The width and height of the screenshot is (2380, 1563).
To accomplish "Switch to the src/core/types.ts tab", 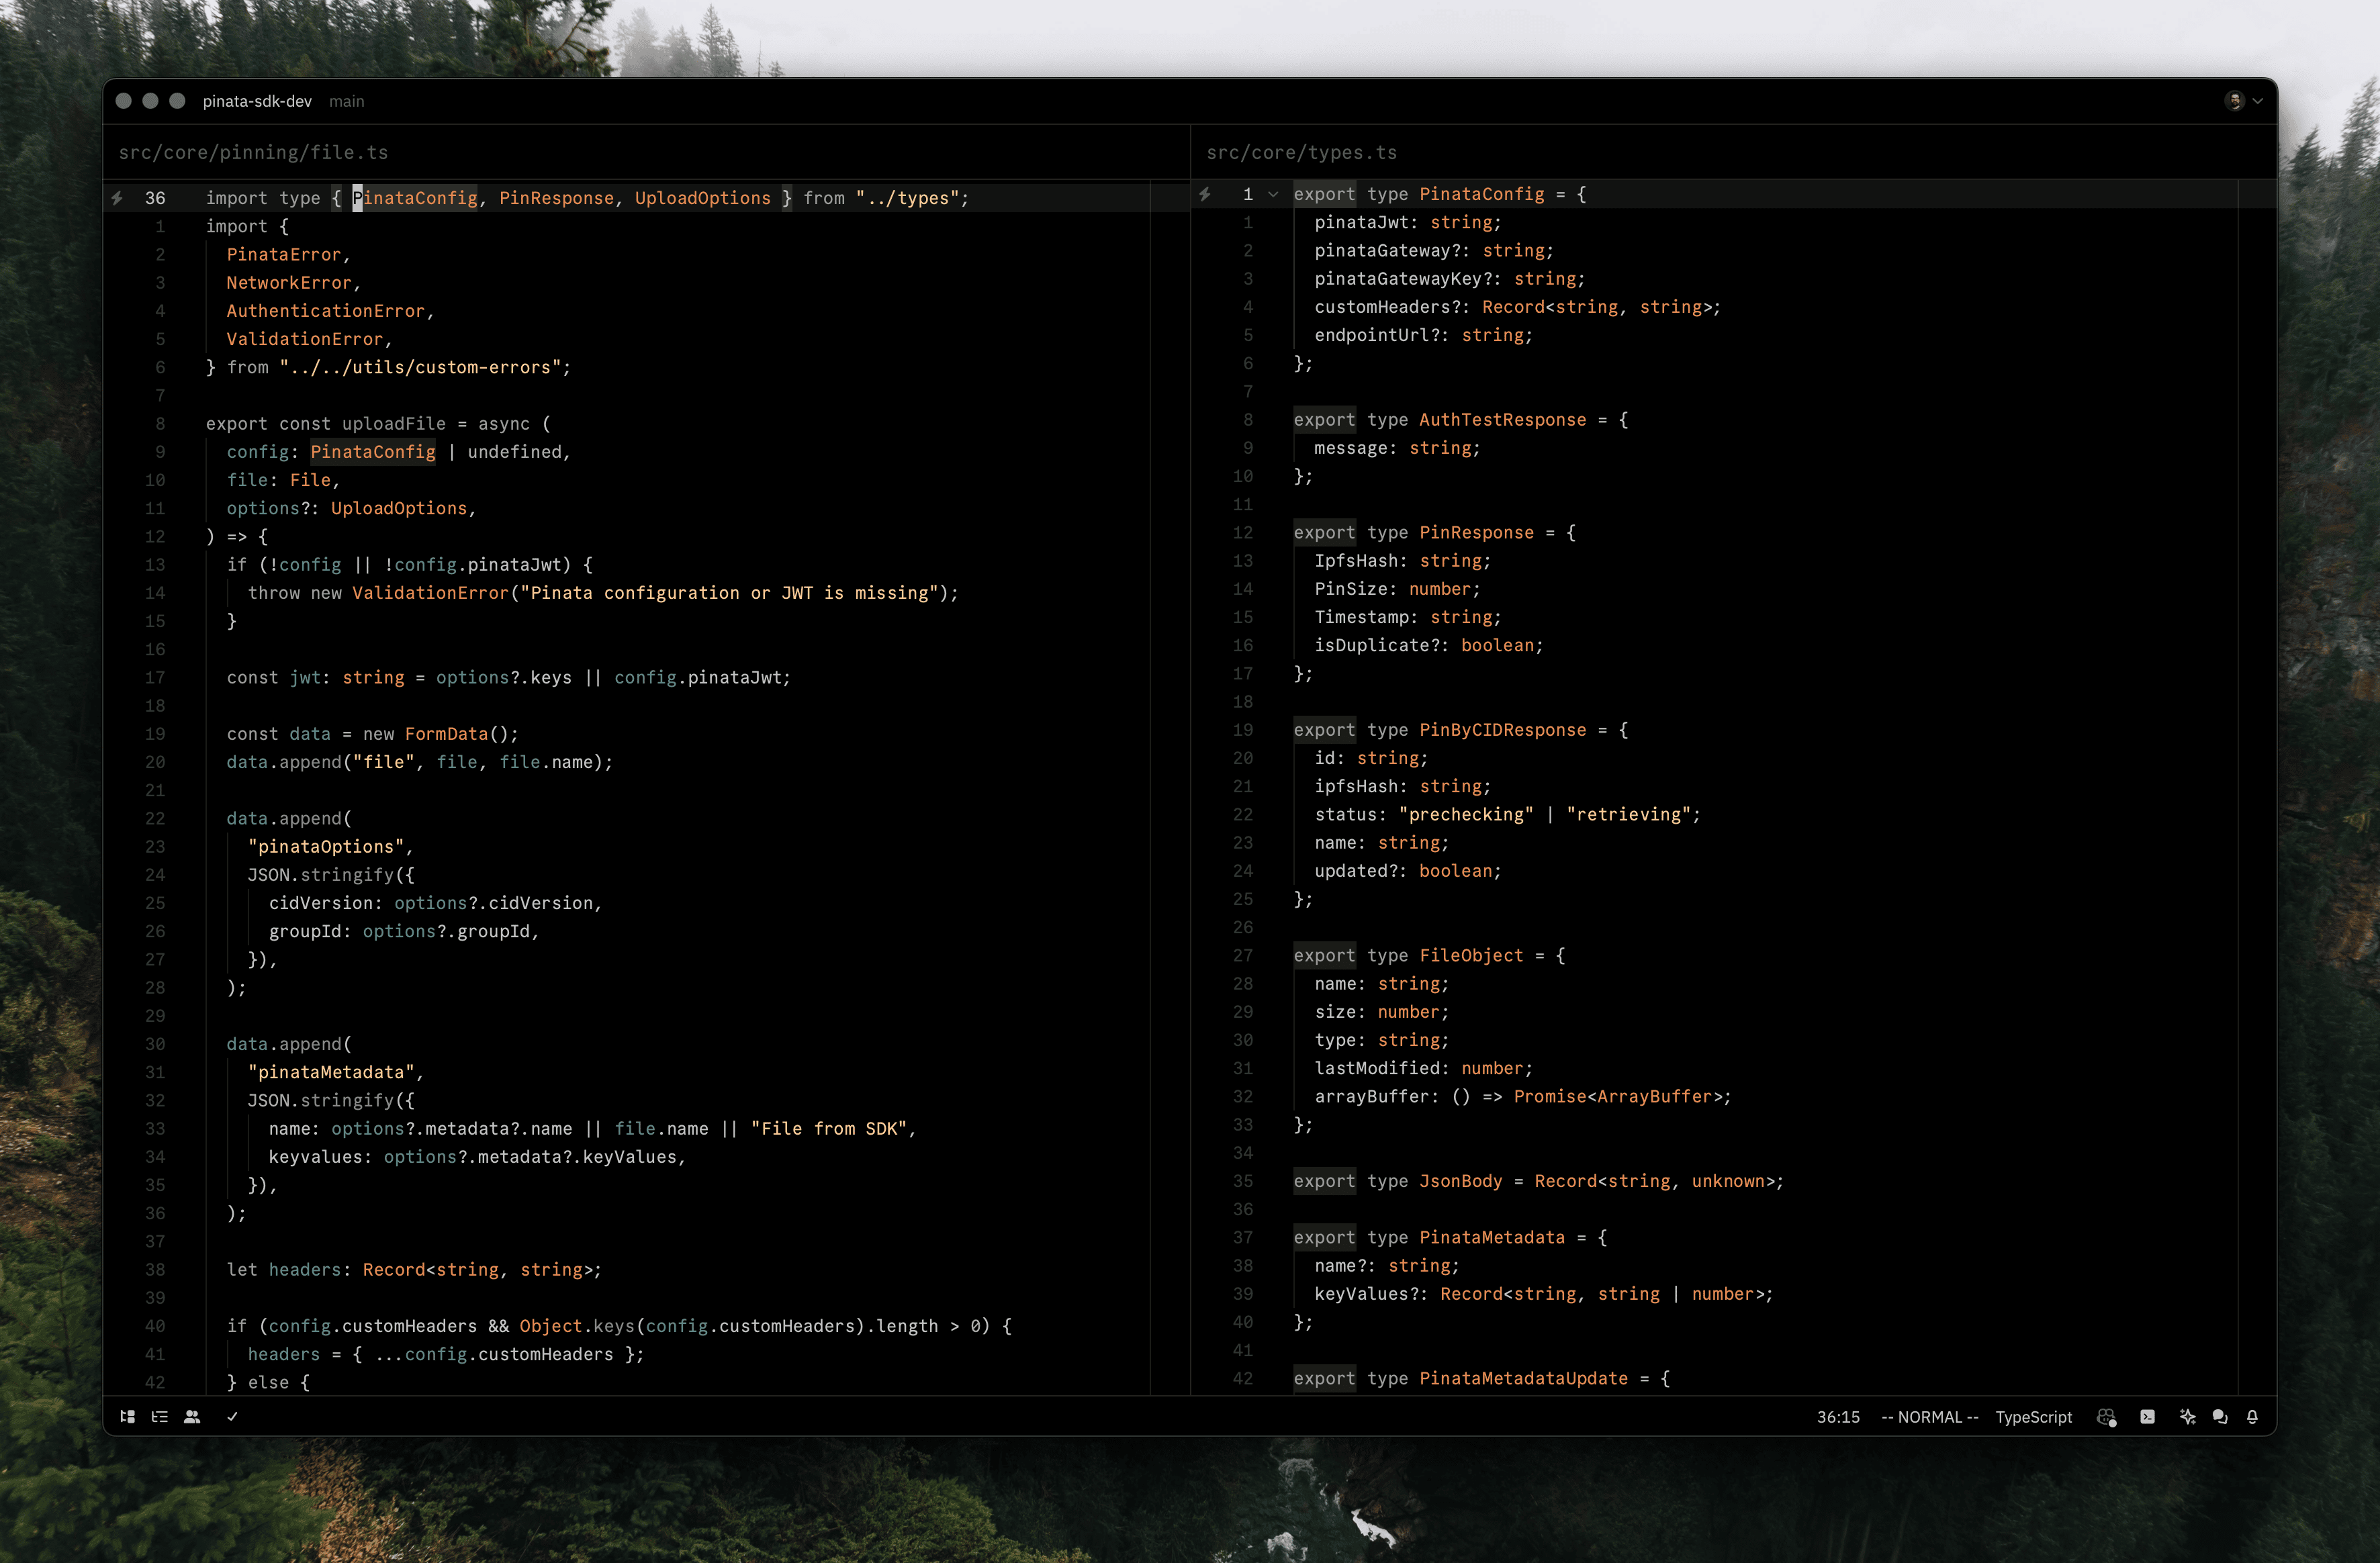I will pos(1301,152).
